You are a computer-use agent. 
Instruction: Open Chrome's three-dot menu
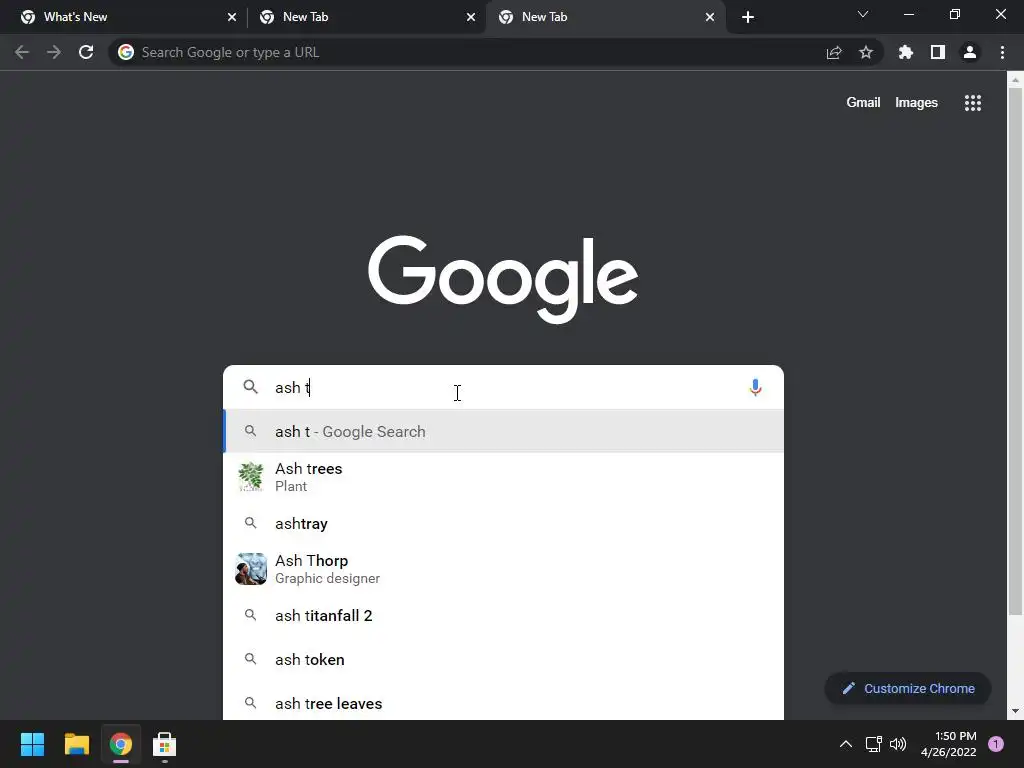click(1002, 52)
